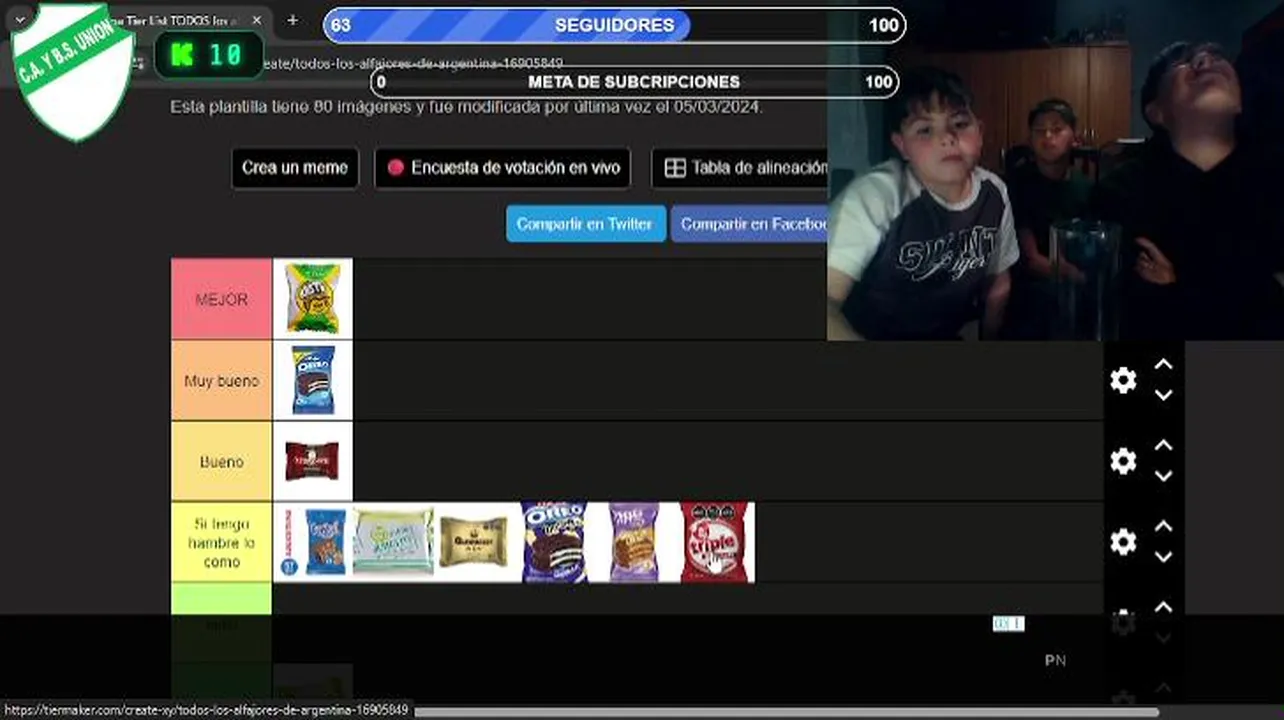Image resolution: width=1284 pixels, height=720 pixels.
Task: Expand the tab search dropdown arrow
Action: pos(19,20)
